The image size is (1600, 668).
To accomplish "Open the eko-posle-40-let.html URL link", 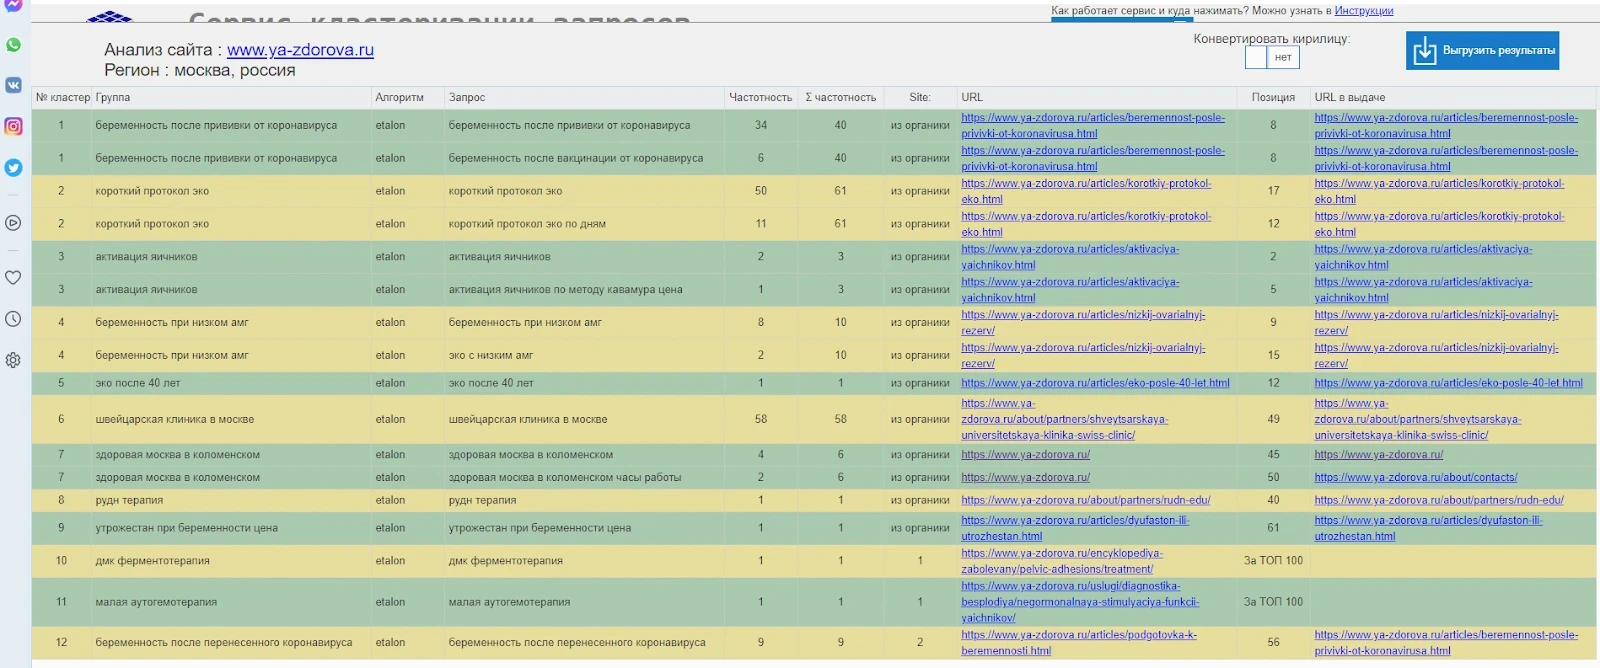I will click(x=1095, y=383).
